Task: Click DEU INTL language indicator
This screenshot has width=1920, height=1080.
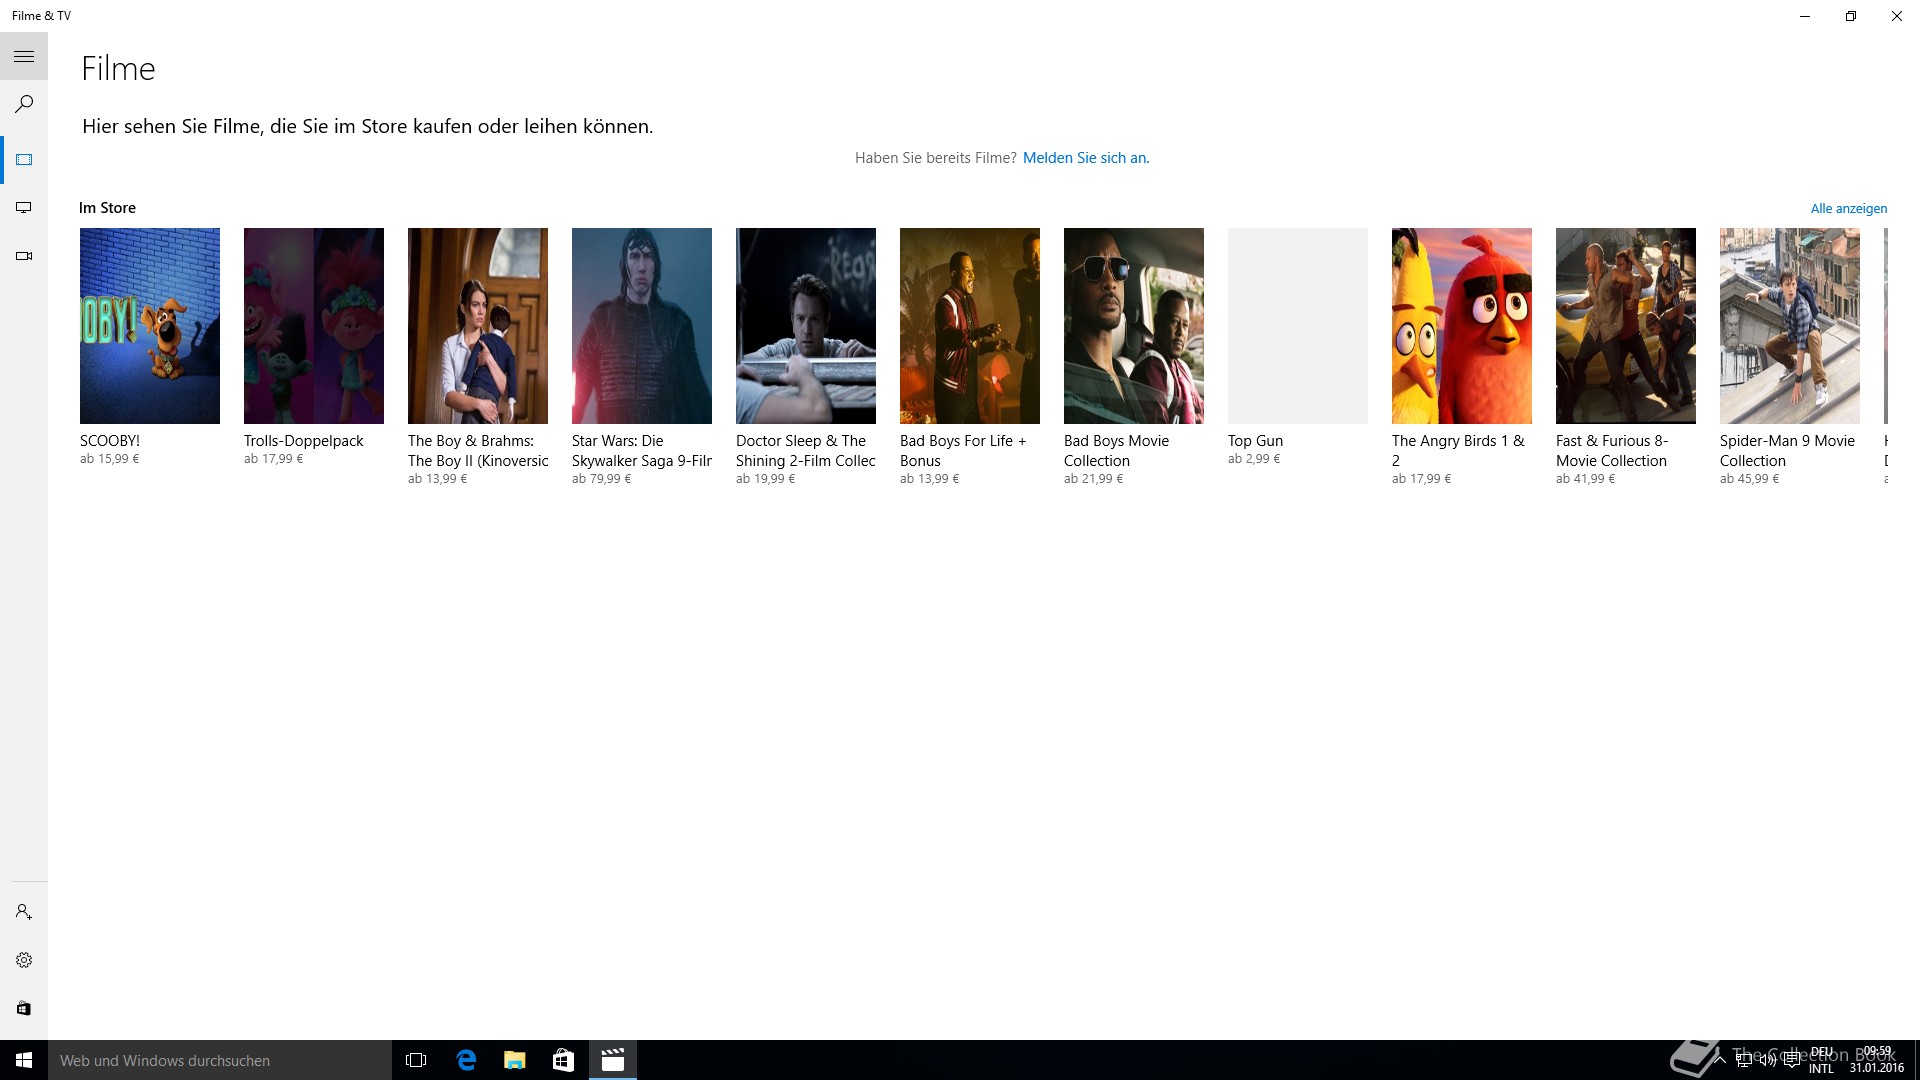Action: tap(1821, 1060)
